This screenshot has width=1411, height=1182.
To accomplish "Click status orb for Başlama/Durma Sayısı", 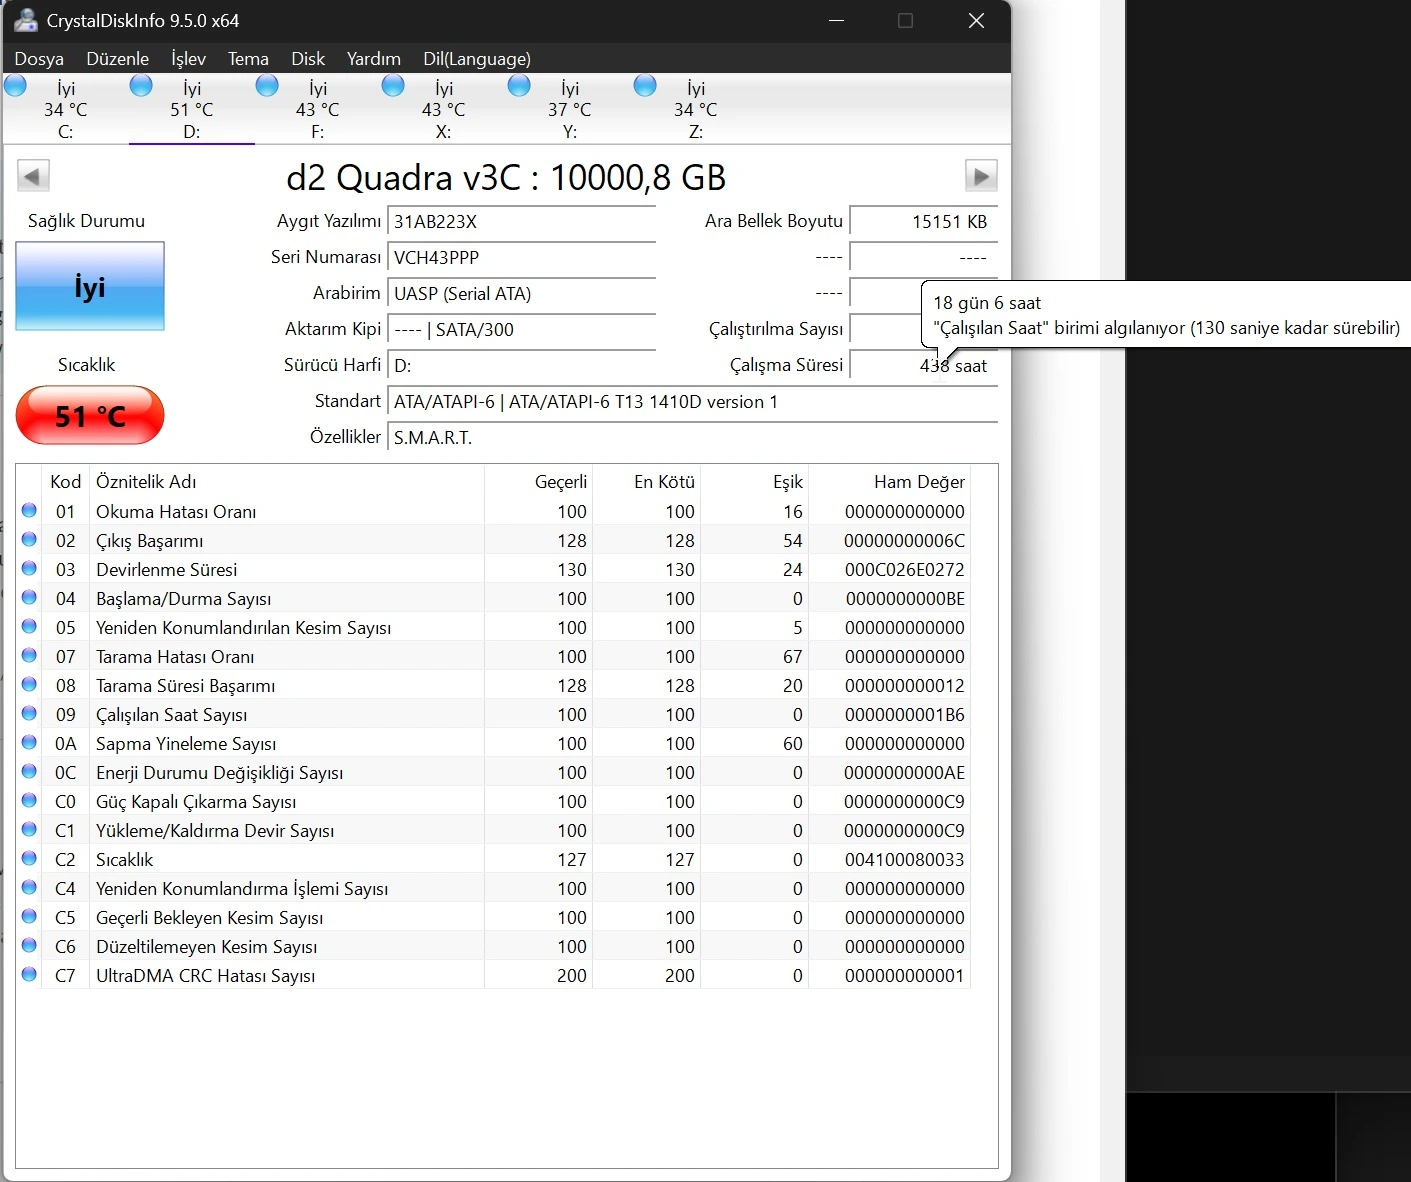I will pos(29,598).
